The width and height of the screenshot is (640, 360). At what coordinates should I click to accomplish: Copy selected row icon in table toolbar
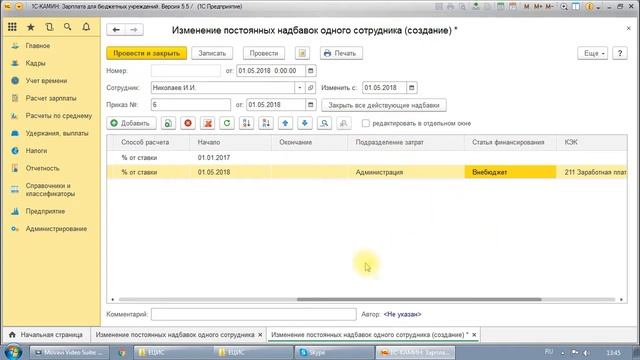click(x=168, y=123)
